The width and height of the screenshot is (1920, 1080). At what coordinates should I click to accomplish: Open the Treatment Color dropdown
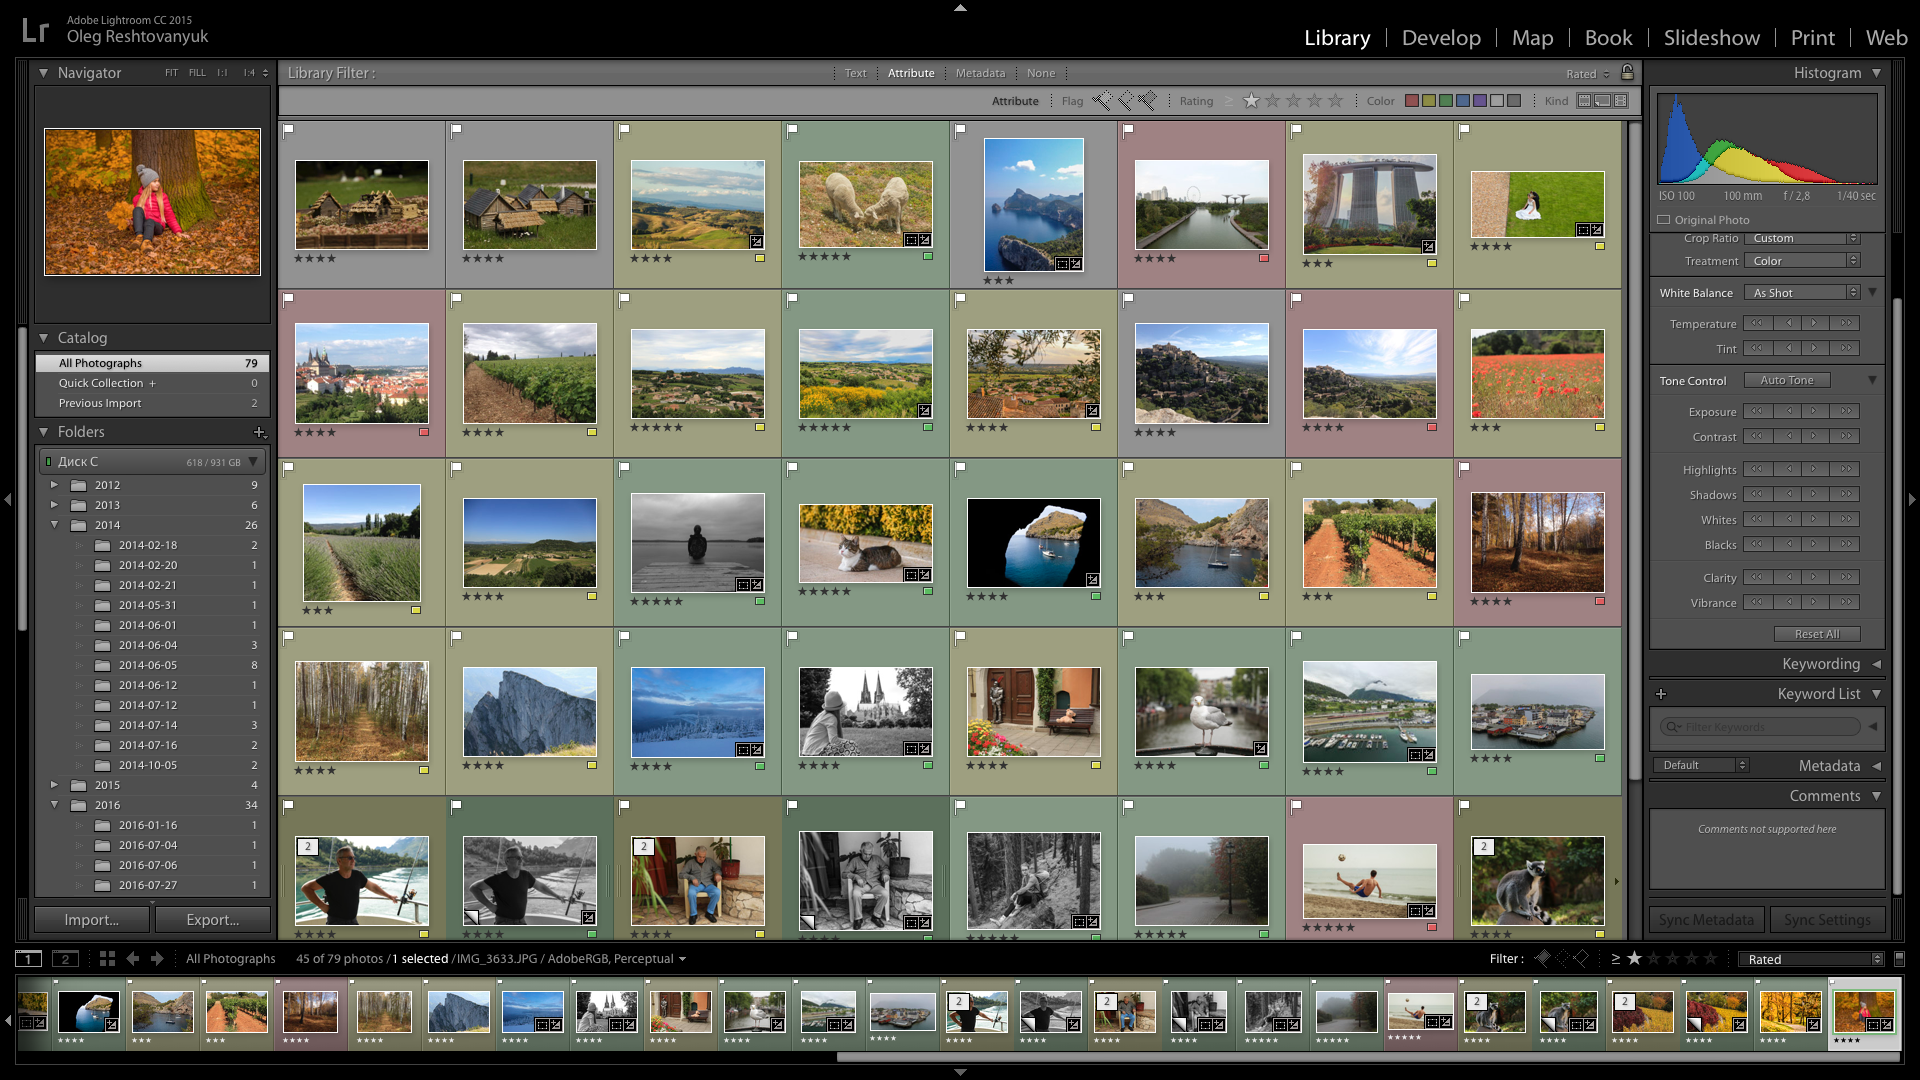click(1802, 261)
